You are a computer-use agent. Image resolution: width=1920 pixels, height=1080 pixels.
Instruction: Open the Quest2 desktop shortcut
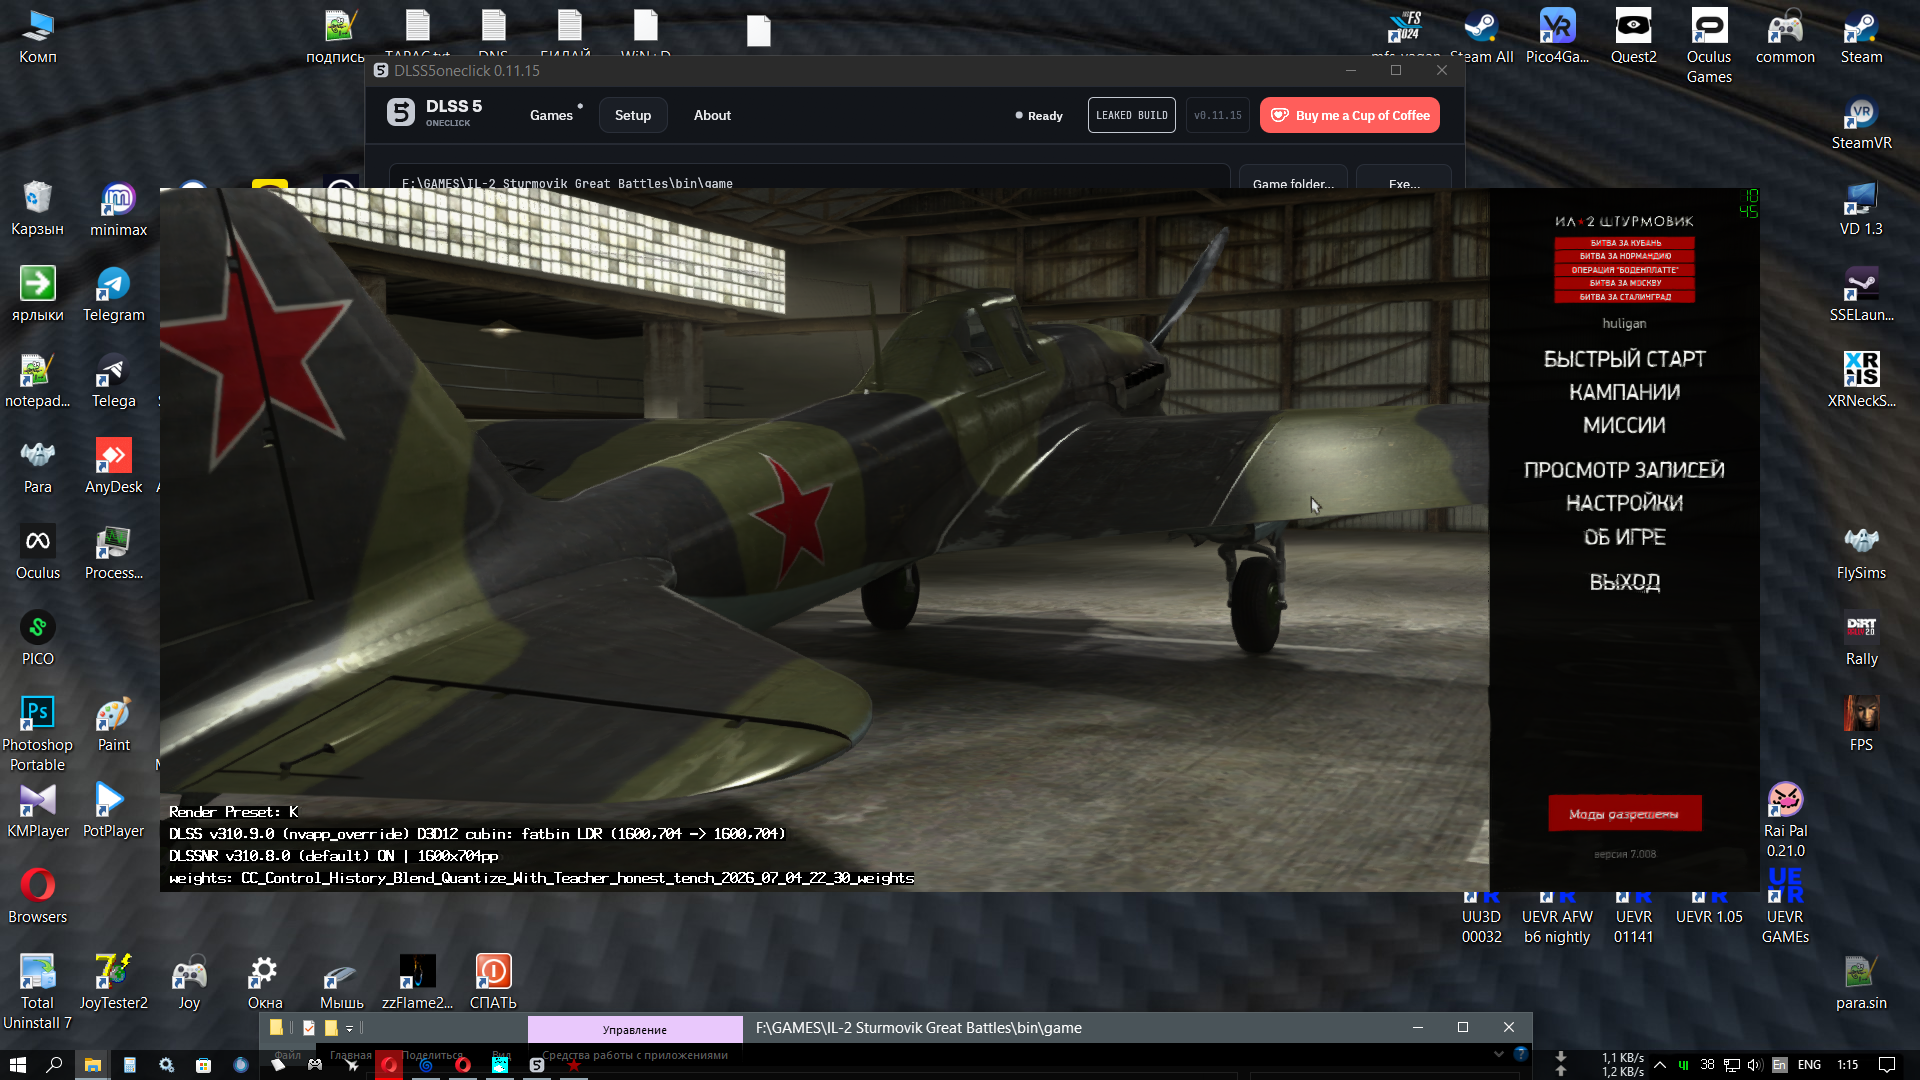point(1633,38)
